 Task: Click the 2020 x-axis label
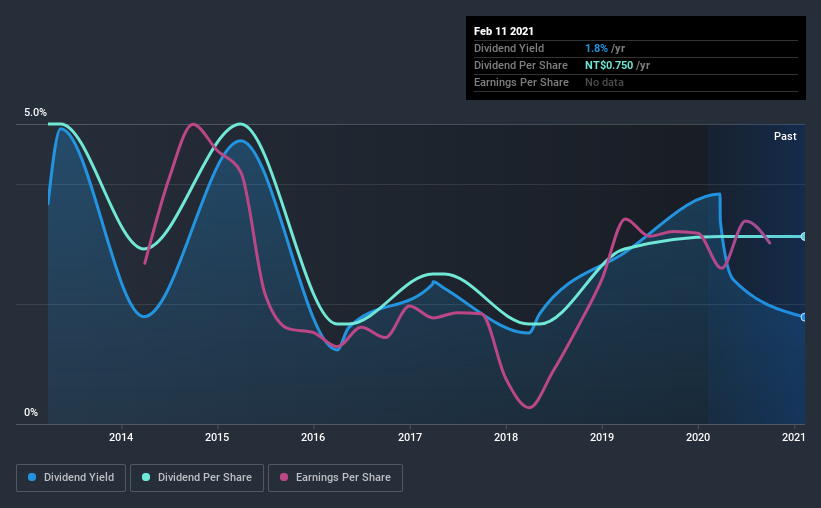pos(698,437)
